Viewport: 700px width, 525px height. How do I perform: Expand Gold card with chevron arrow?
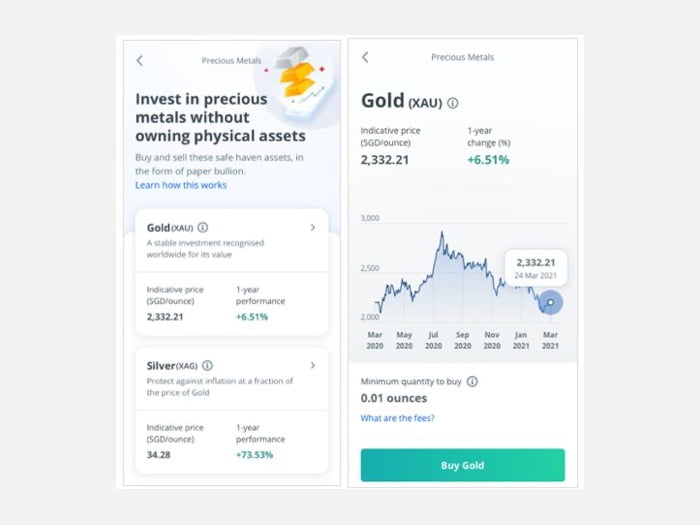(313, 228)
